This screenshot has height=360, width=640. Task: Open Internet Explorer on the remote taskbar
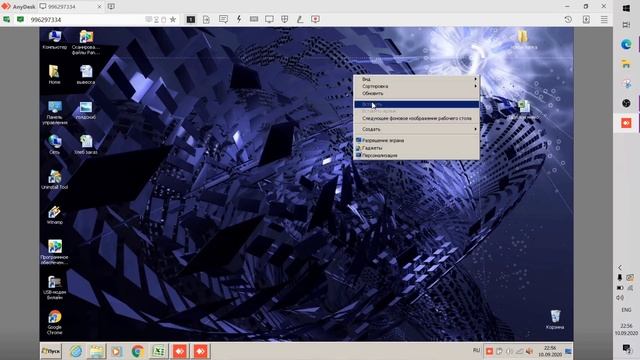[x=76, y=351]
